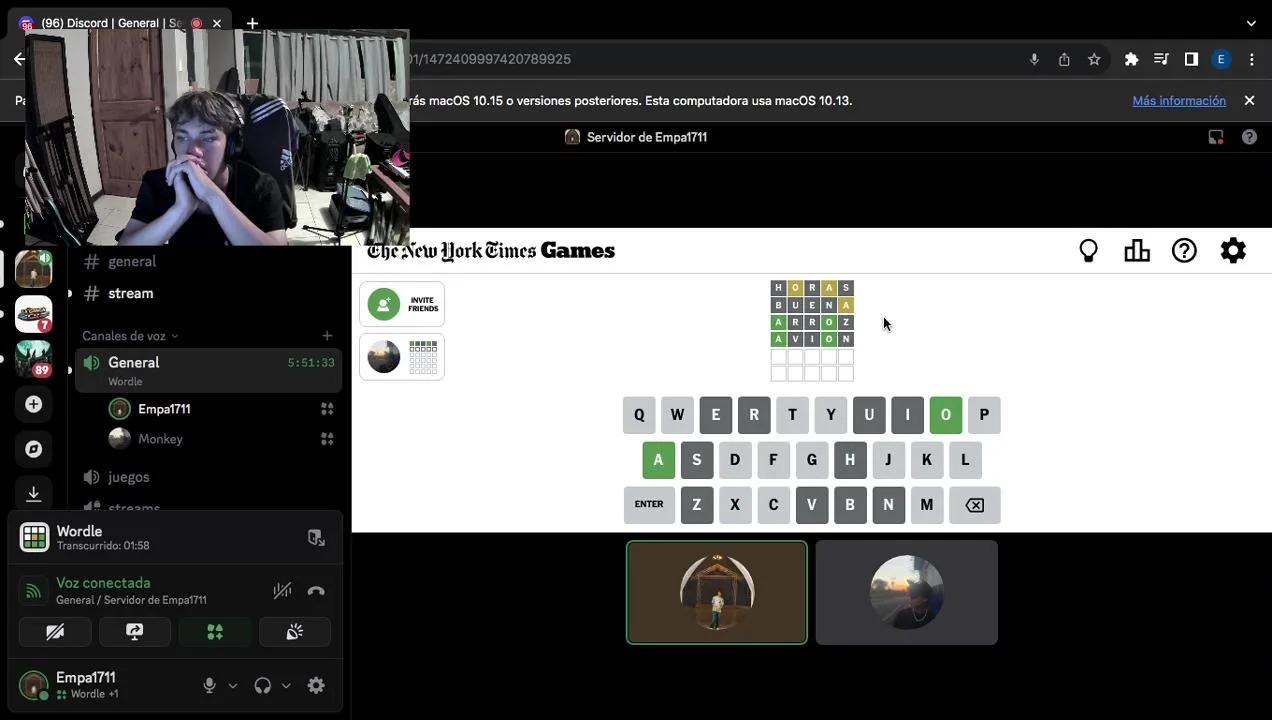Screen dimensions: 1272x720
Task: Select Monkey's voice participant tile with sunset avatar
Action: 907,593
